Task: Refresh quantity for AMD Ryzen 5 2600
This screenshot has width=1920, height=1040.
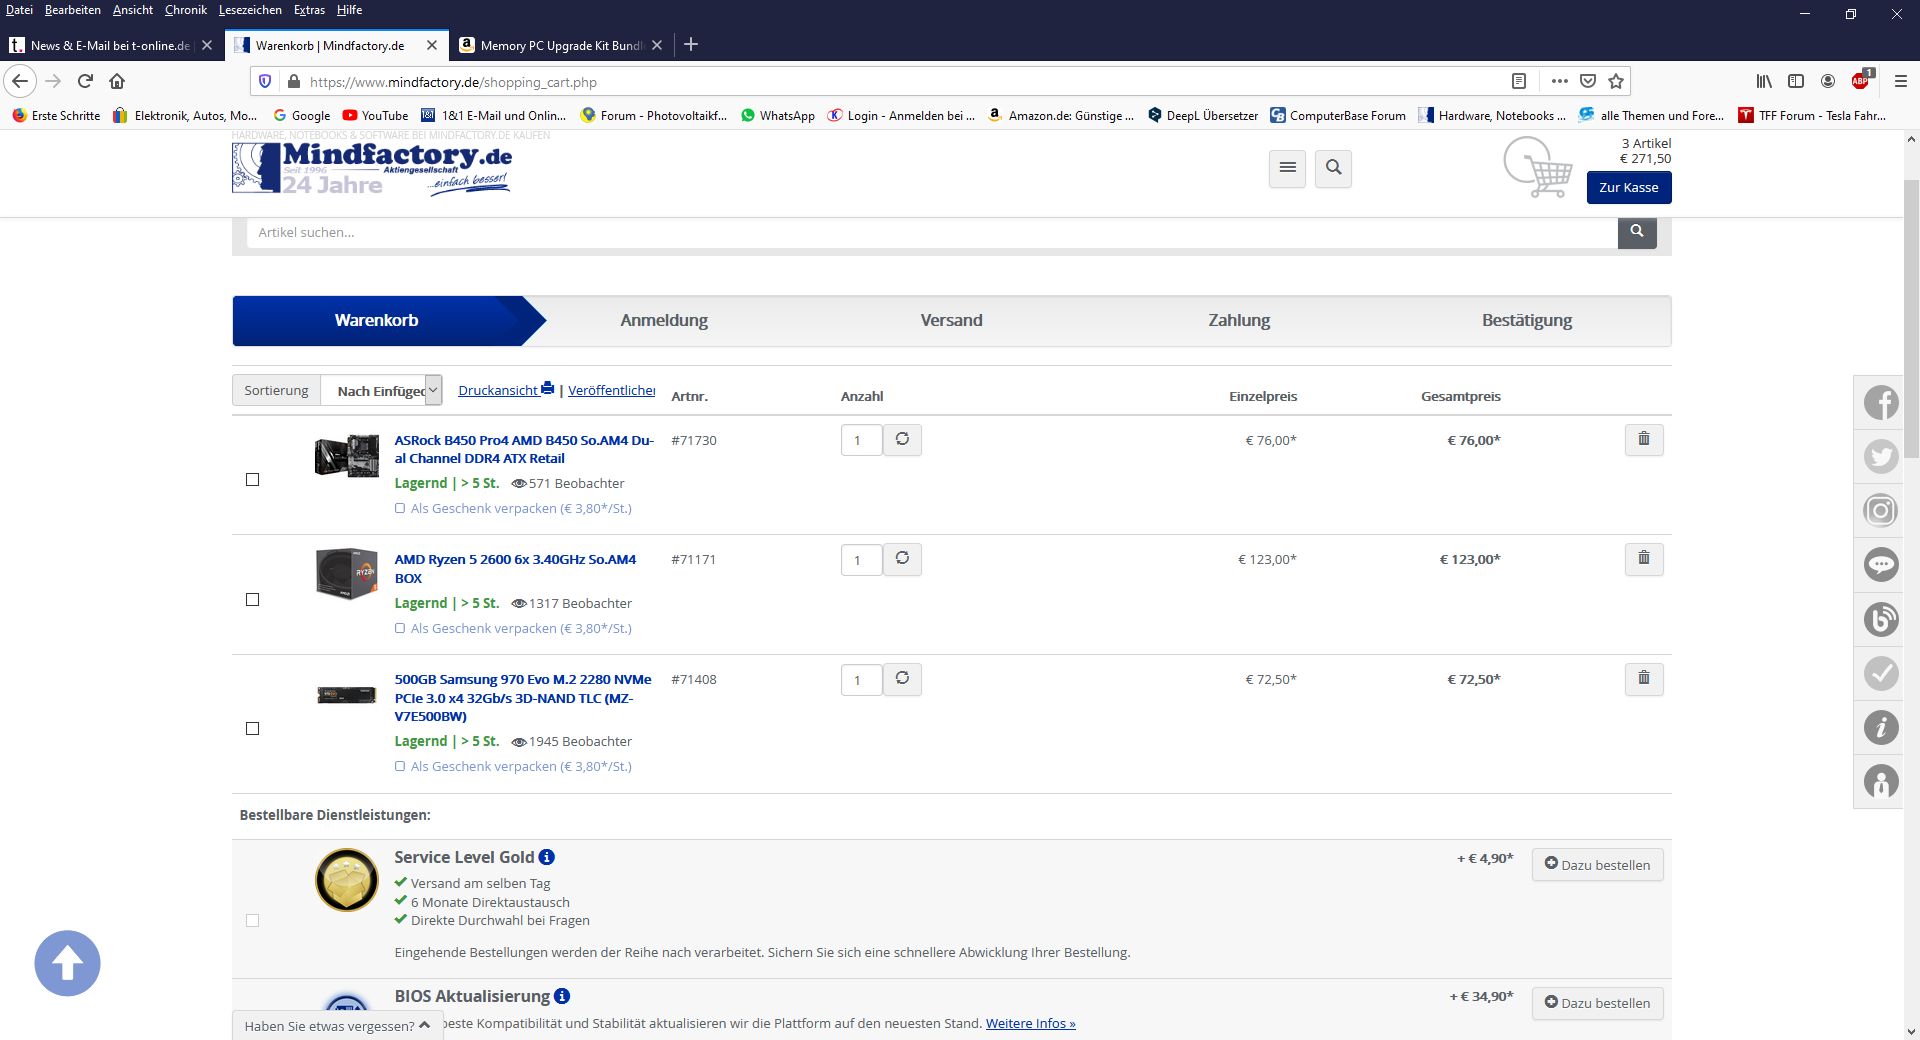Action: (x=902, y=559)
